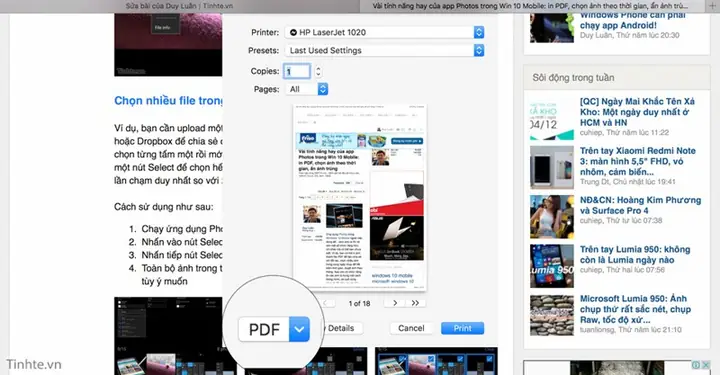Click the '1 of 18' page indicator
The image size is (720, 375).
click(x=359, y=303)
